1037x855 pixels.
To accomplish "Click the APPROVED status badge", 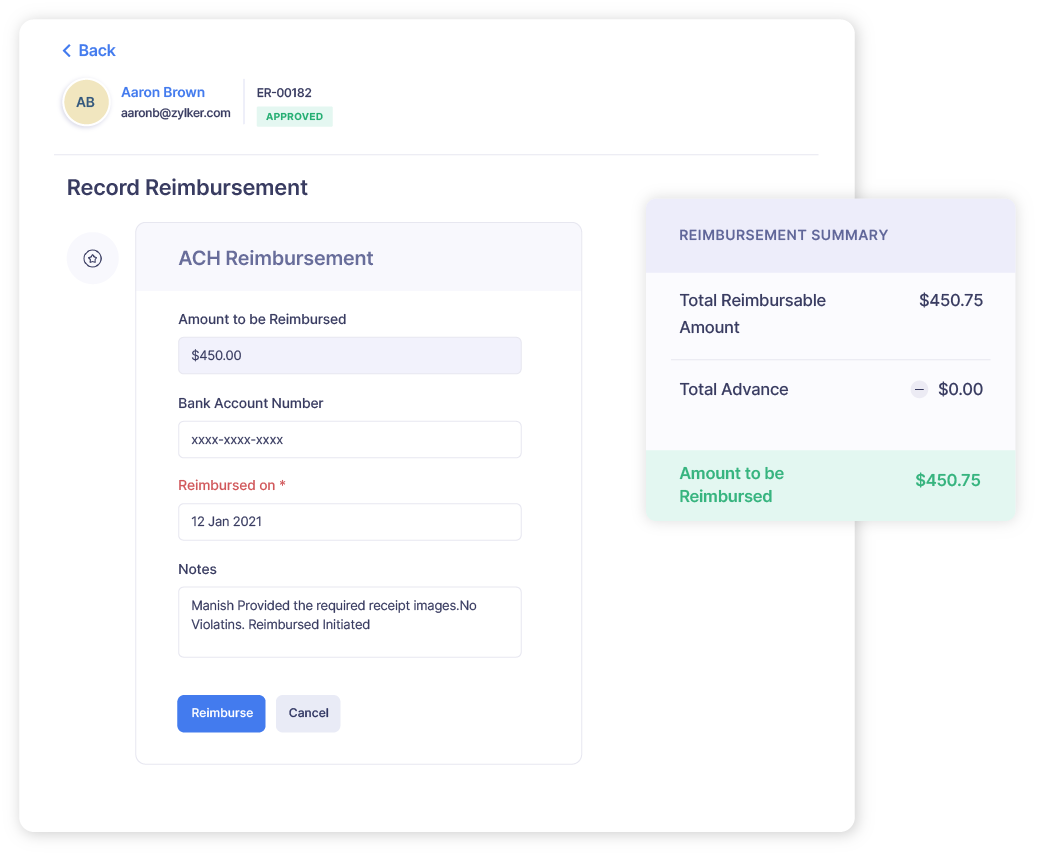I will pos(294,116).
